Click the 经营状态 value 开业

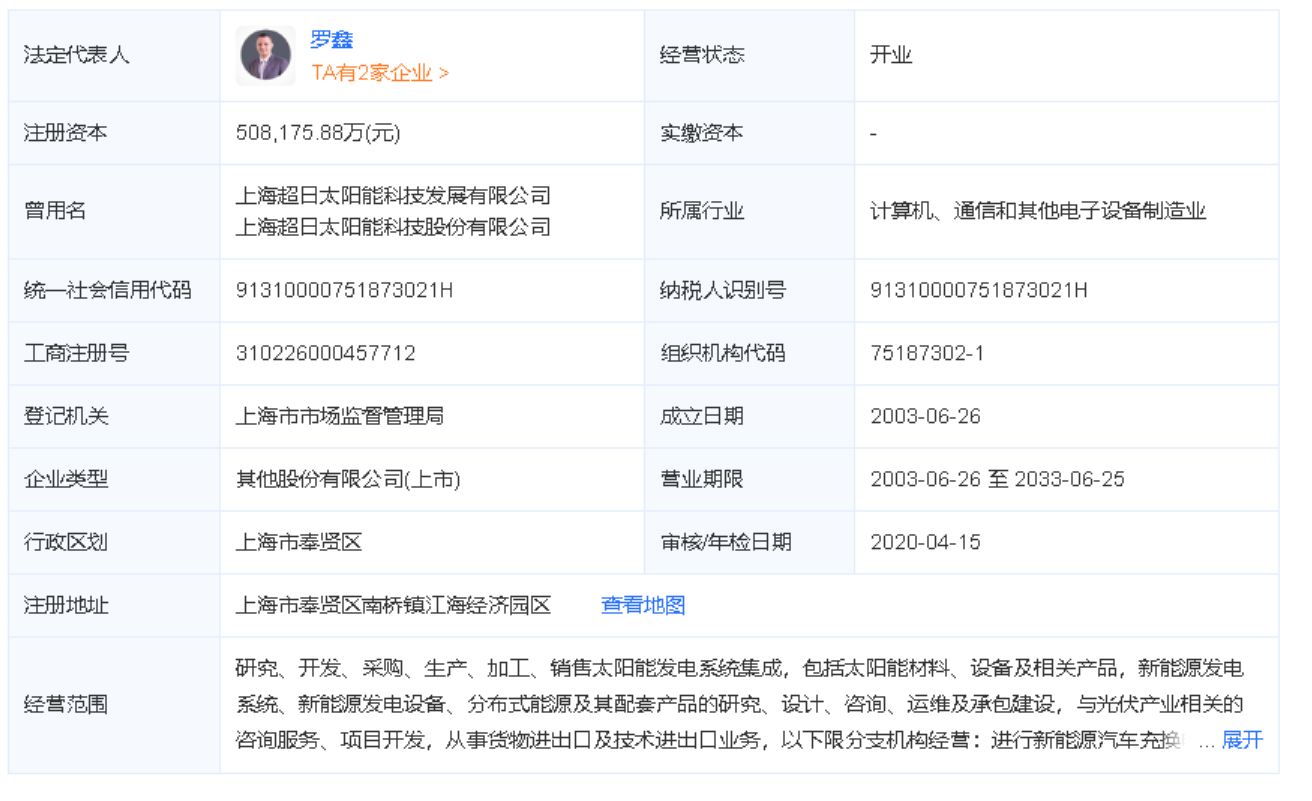(890, 55)
